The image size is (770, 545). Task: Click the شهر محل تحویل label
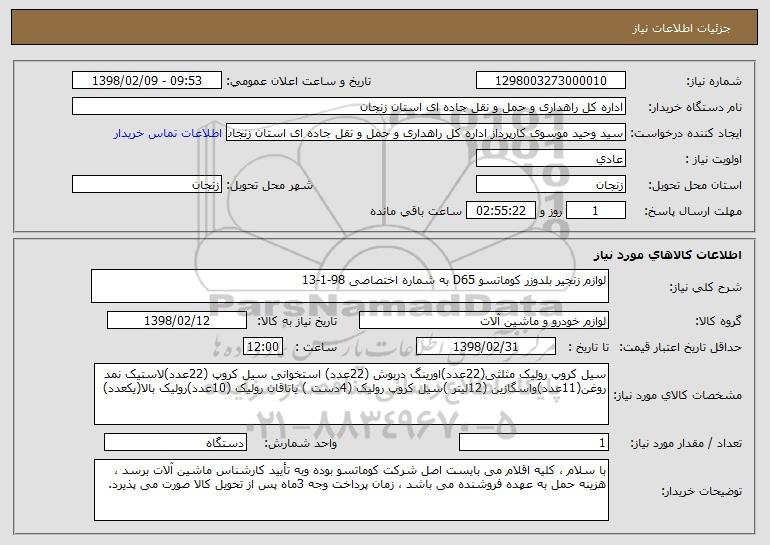(269, 186)
